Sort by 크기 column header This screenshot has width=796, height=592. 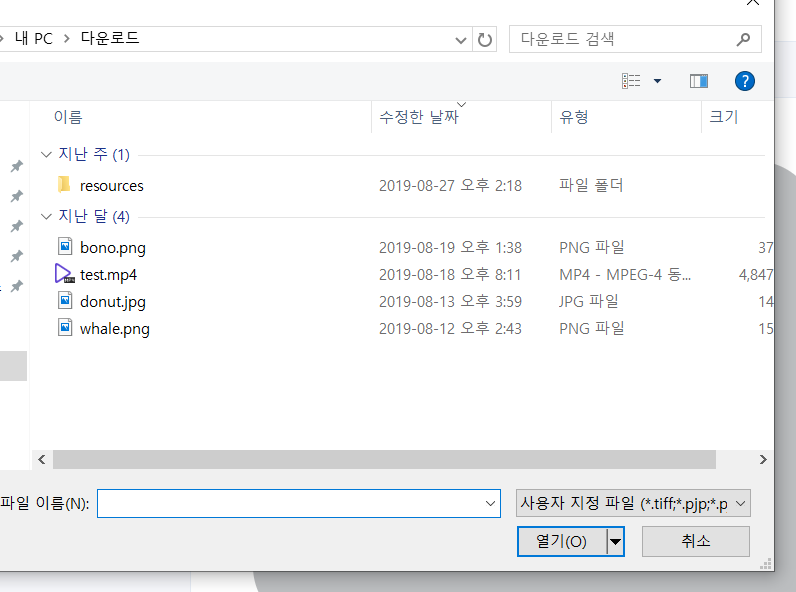point(723,117)
